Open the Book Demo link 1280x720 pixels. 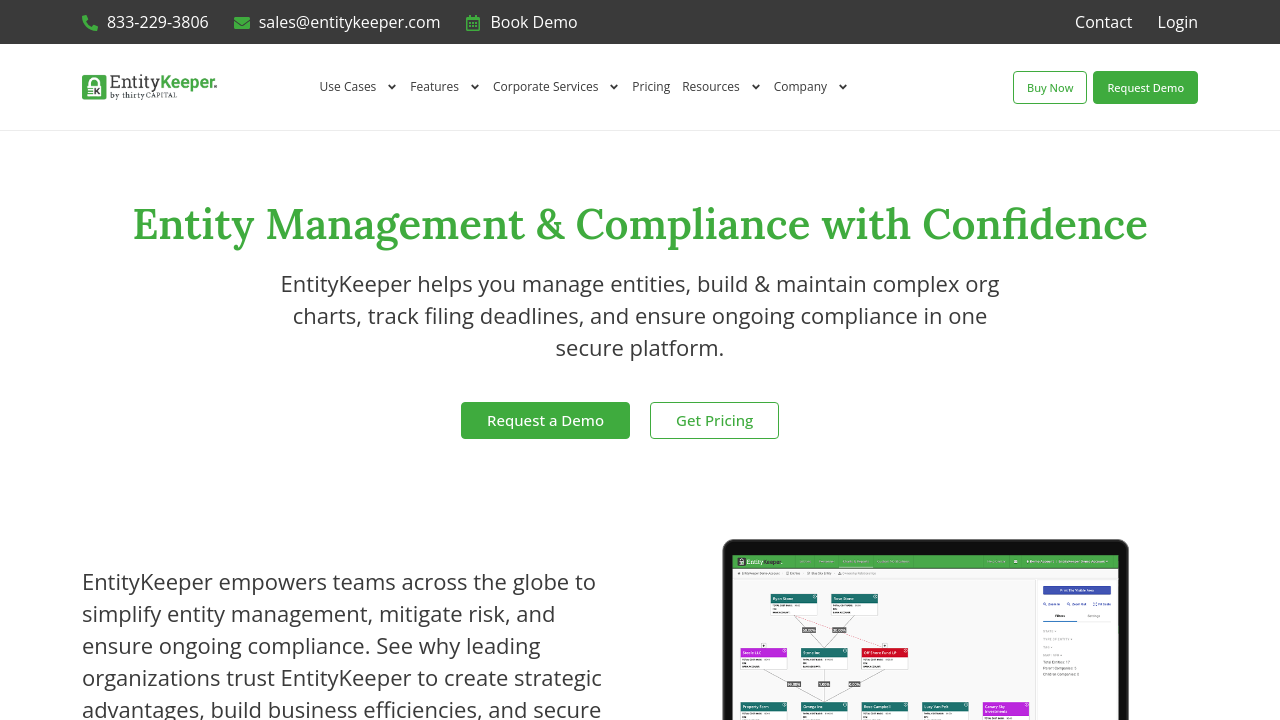(x=533, y=22)
